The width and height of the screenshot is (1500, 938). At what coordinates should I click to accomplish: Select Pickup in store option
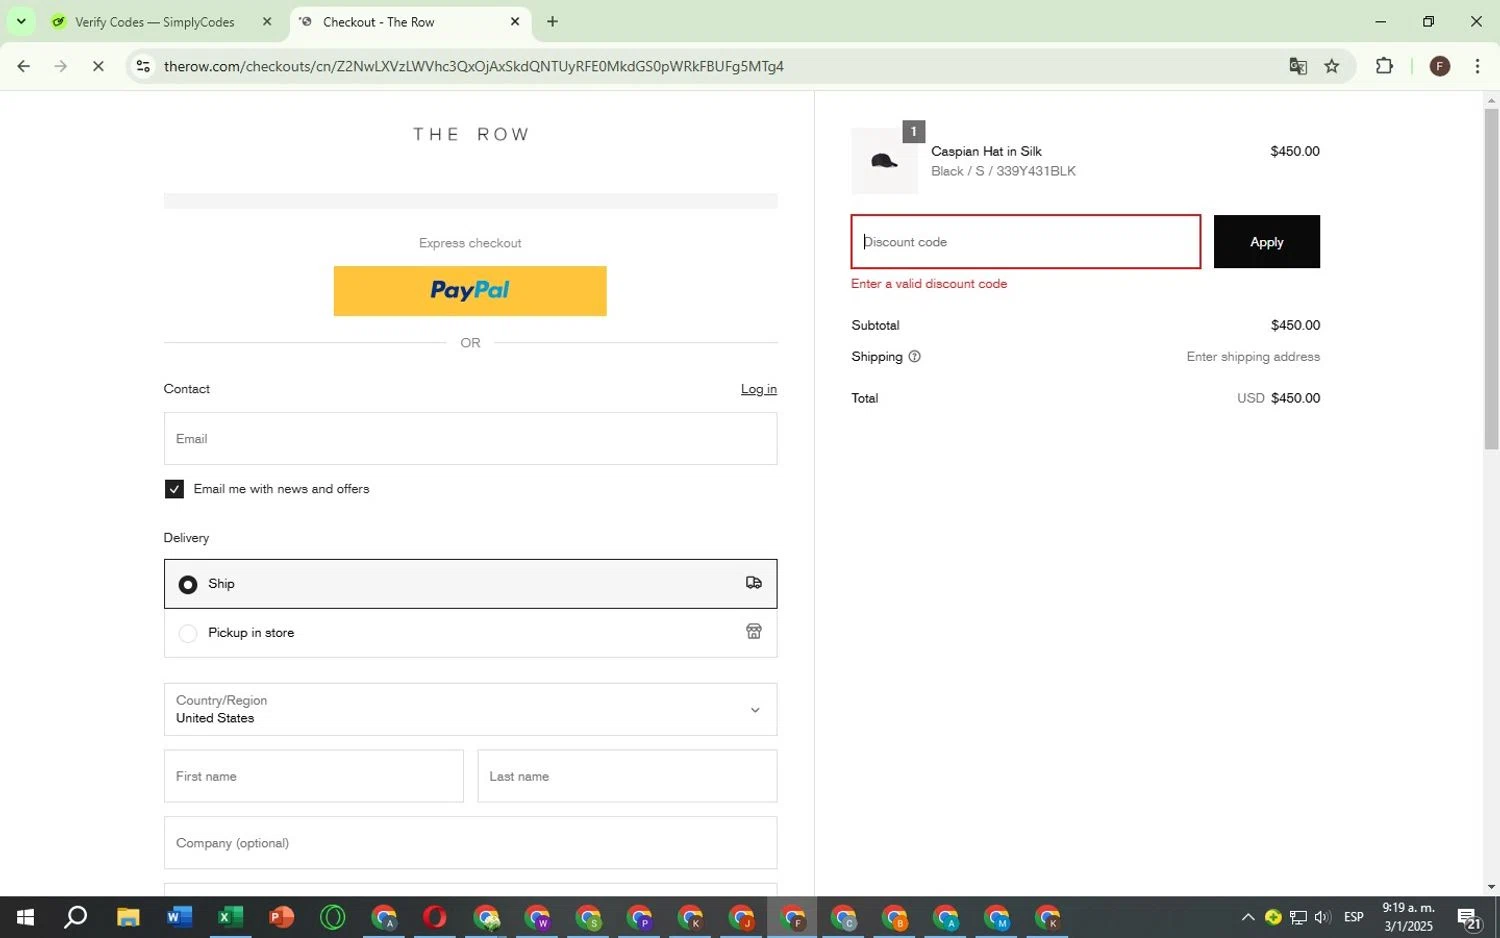coord(470,633)
